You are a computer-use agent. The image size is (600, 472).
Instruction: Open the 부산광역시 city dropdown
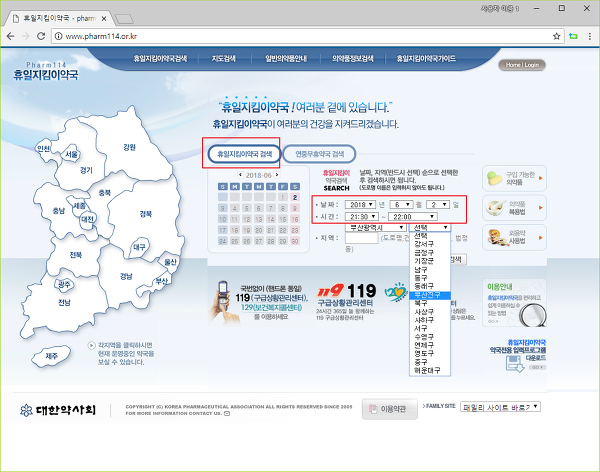(375, 227)
